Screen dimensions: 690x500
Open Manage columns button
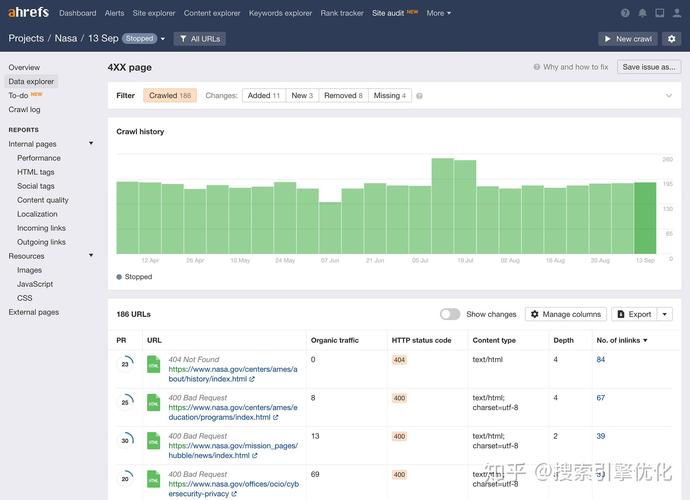tap(566, 314)
